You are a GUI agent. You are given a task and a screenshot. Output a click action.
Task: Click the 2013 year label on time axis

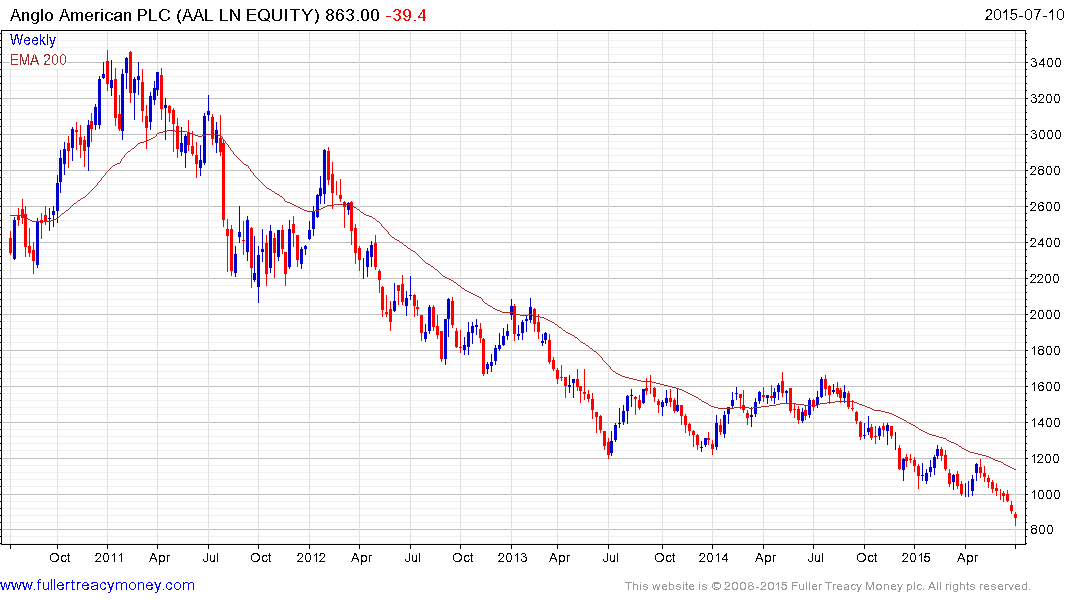pos(512,557)
